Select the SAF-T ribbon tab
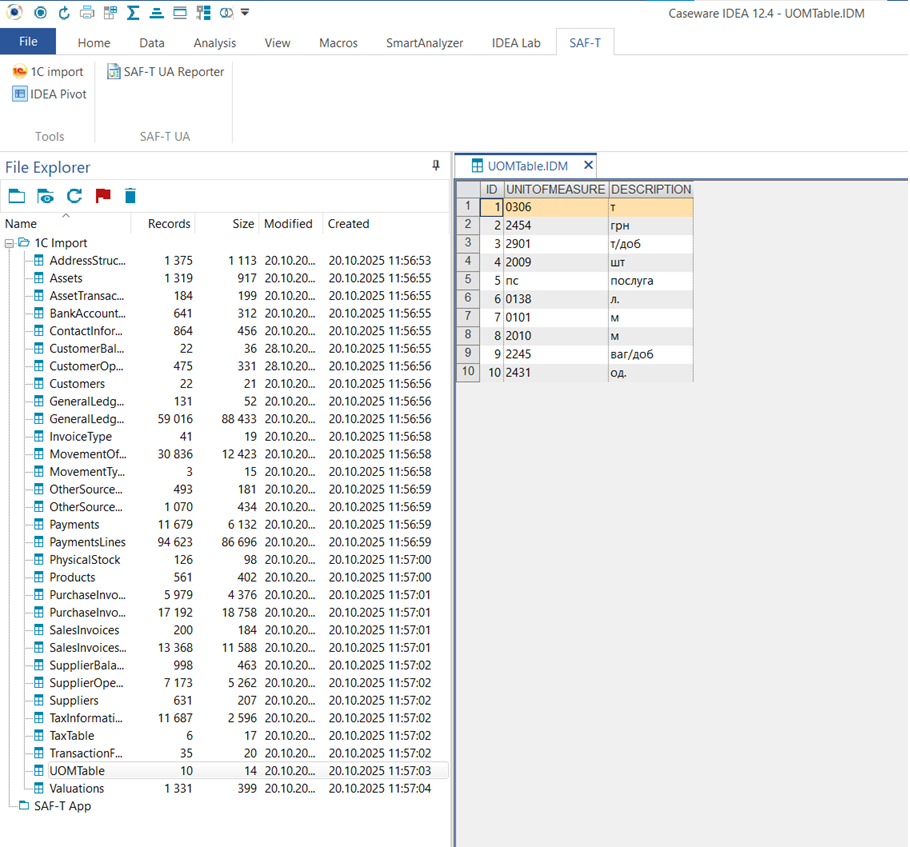The height and width of the screenshot is (847, 910). tap(585, 43)
